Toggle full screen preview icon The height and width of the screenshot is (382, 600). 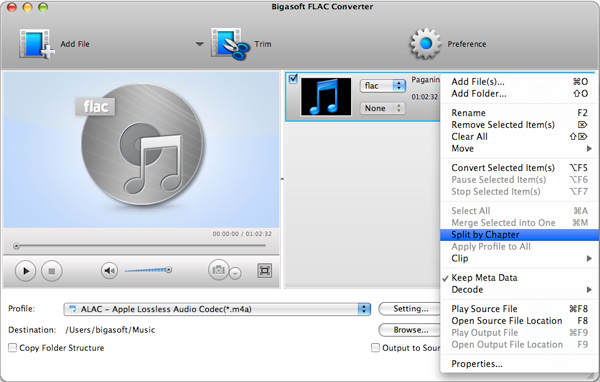click(264, 271)
